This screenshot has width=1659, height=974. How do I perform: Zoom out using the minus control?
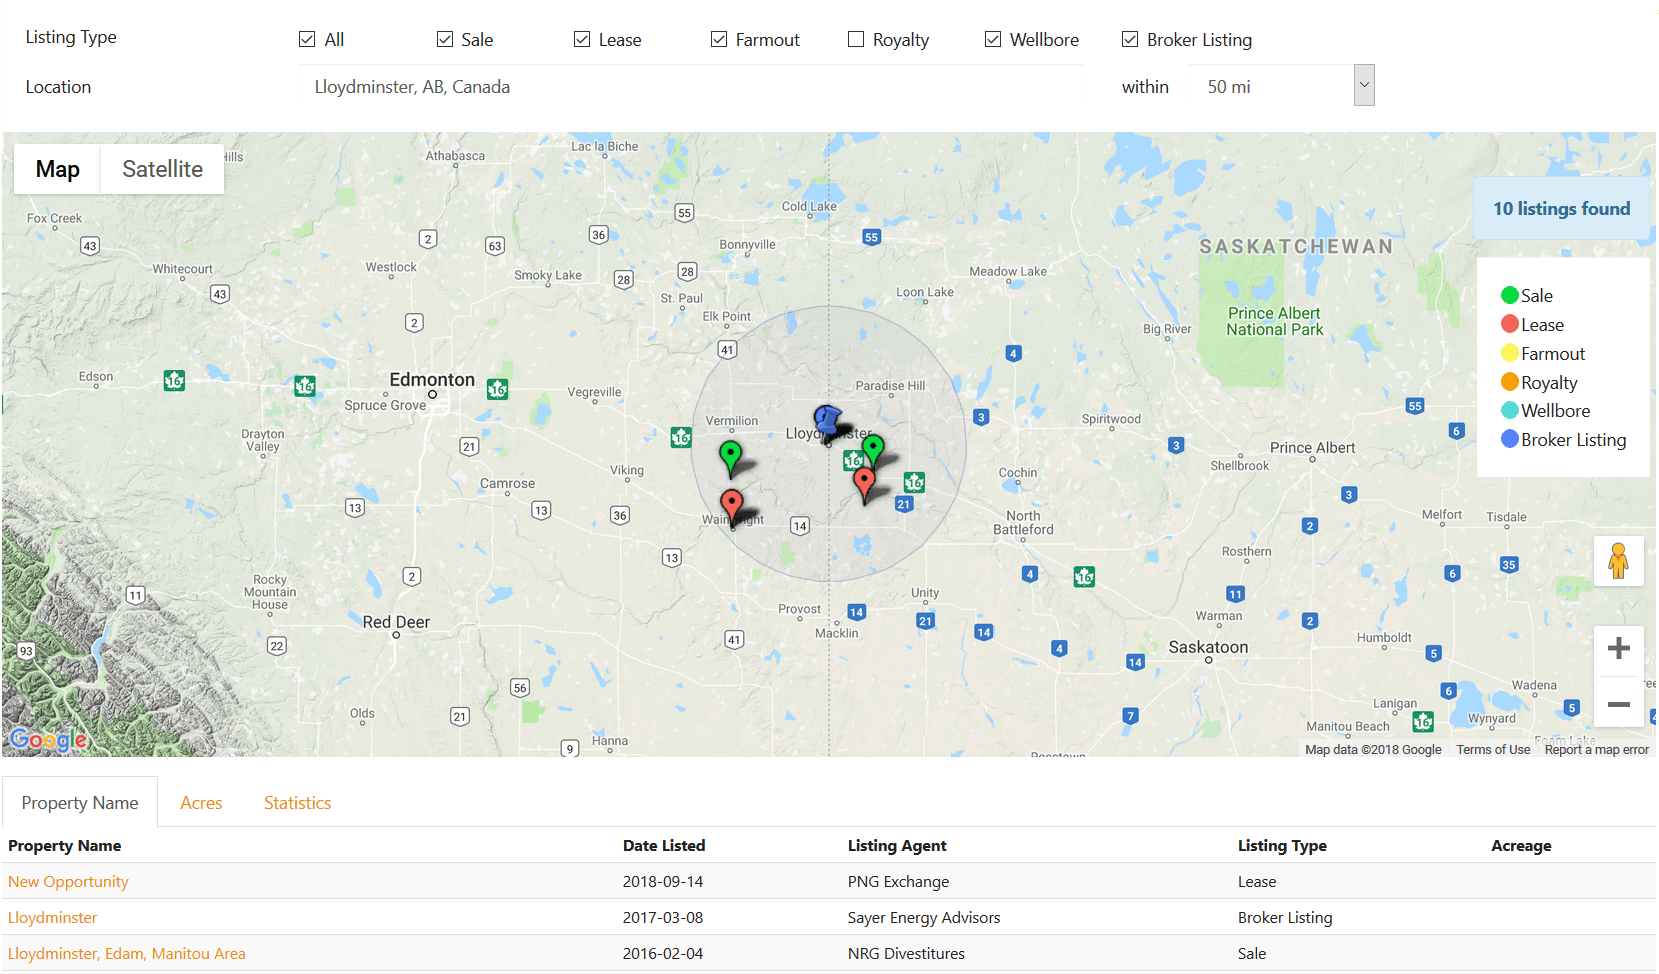[x=1619, y=704]
